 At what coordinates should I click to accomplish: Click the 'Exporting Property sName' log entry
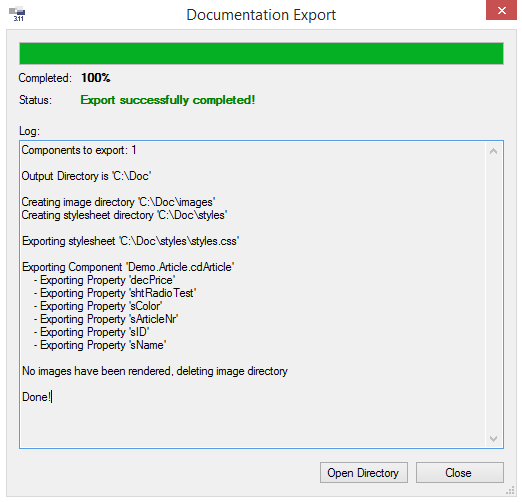coord(100,345)
